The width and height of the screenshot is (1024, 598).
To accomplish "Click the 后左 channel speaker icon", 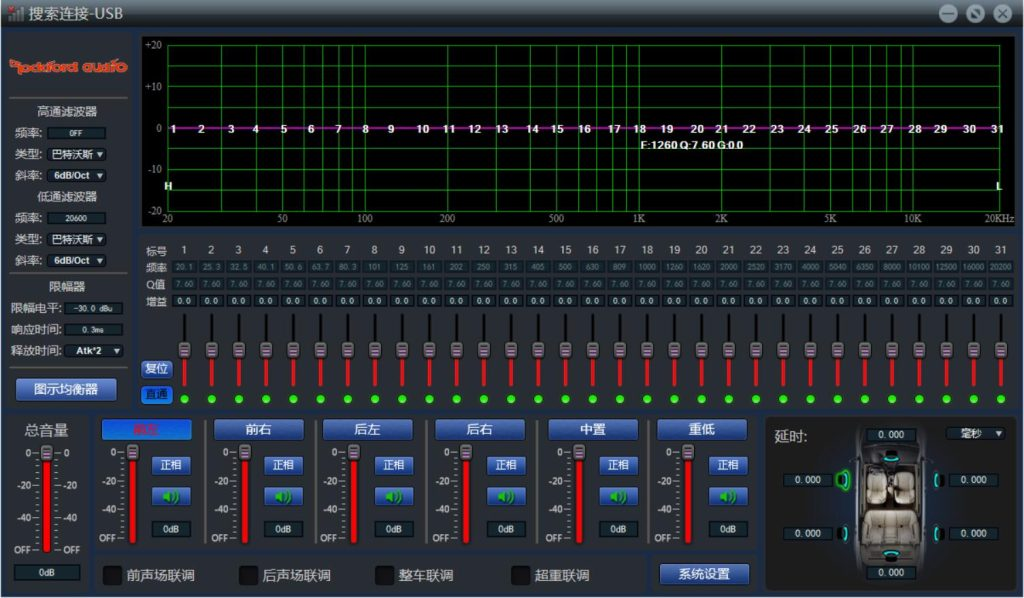I will 393,496.
